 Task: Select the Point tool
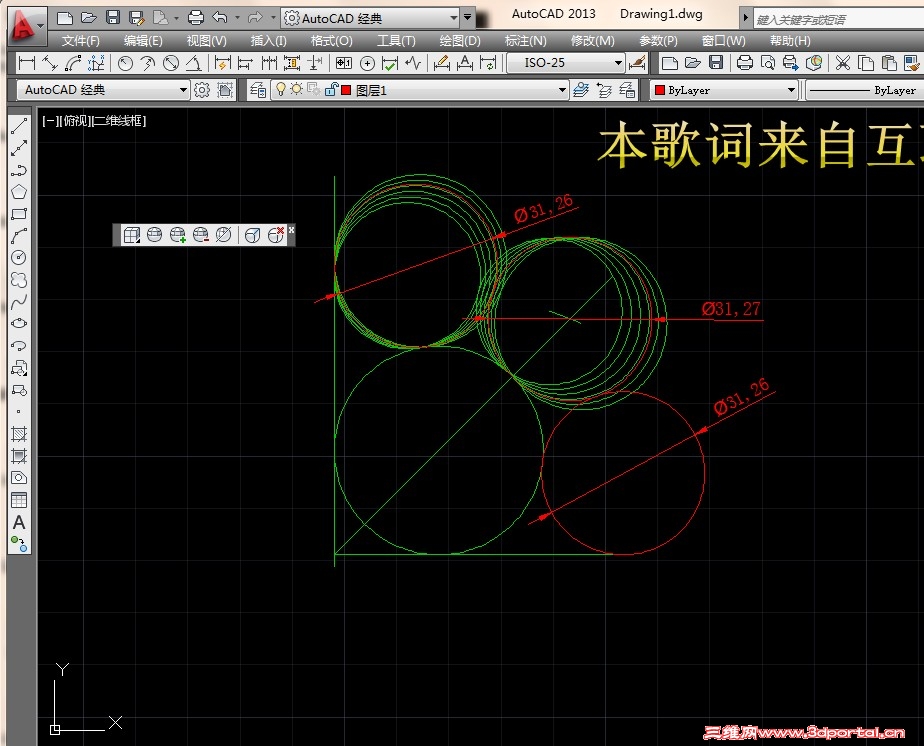click(19, 412)
